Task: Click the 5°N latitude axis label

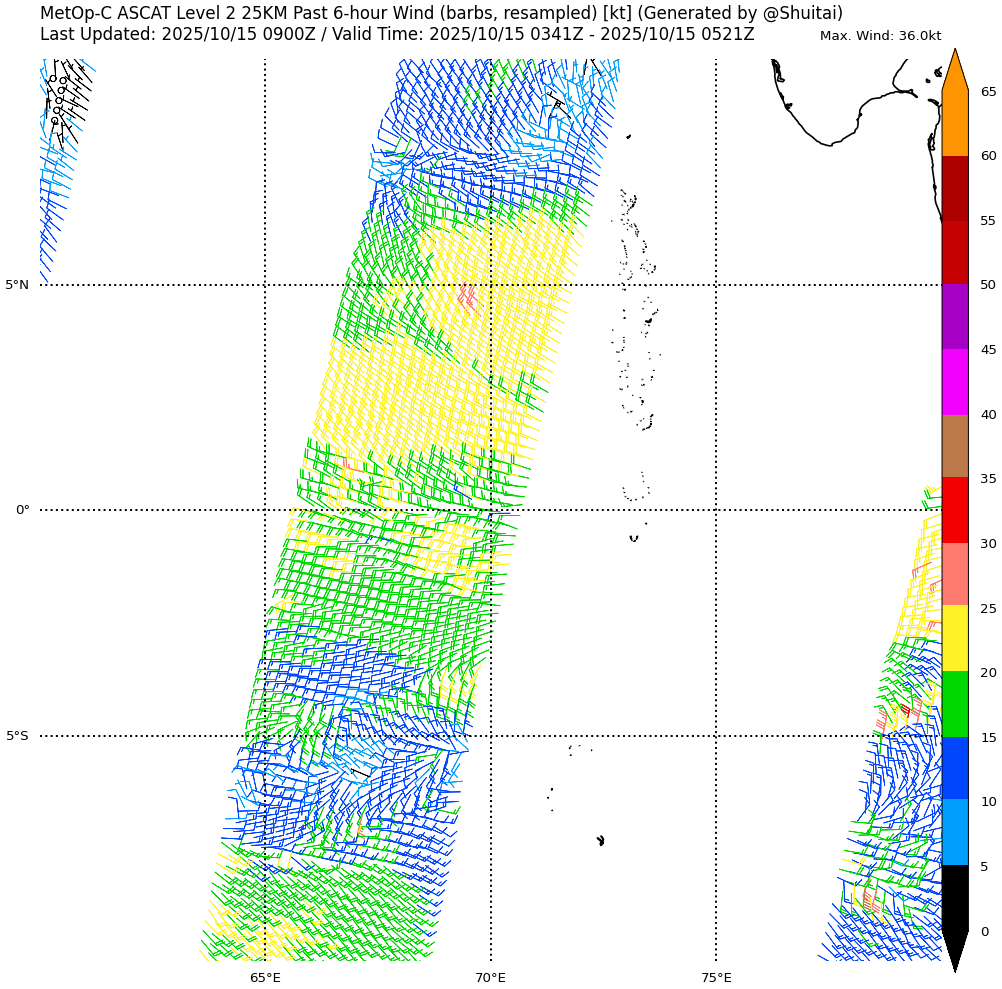Action: [18, 285]
